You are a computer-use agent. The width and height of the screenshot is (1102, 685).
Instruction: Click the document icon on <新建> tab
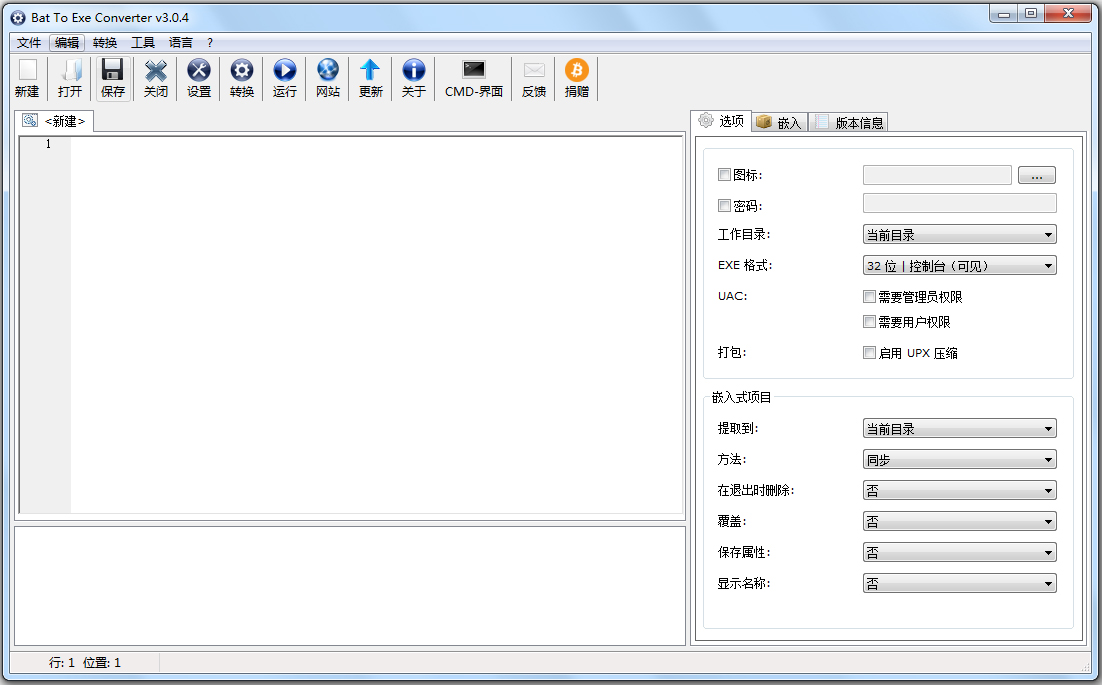click(x=30, y=121)
